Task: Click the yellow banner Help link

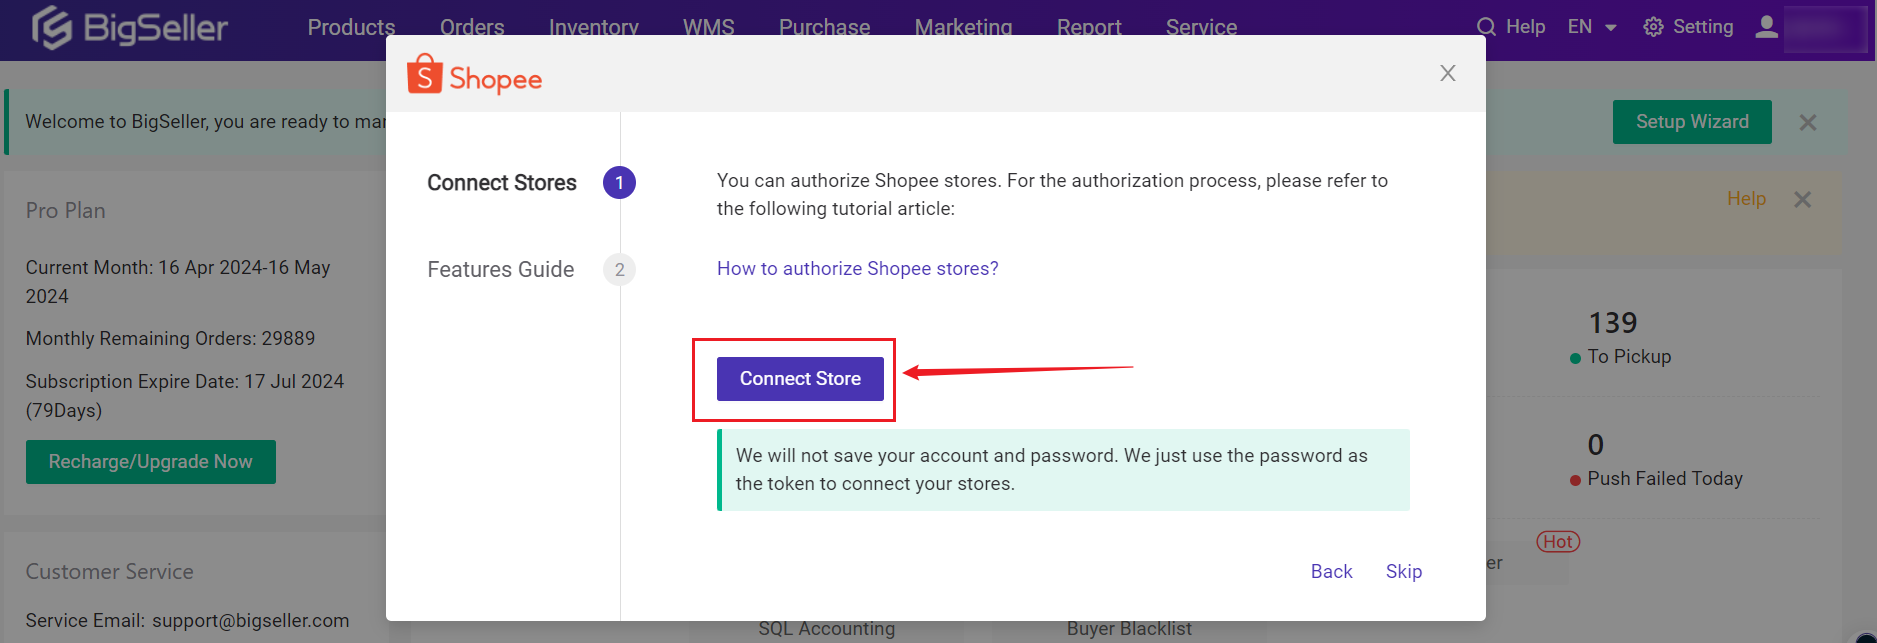Action: [x=1746, y=199]
